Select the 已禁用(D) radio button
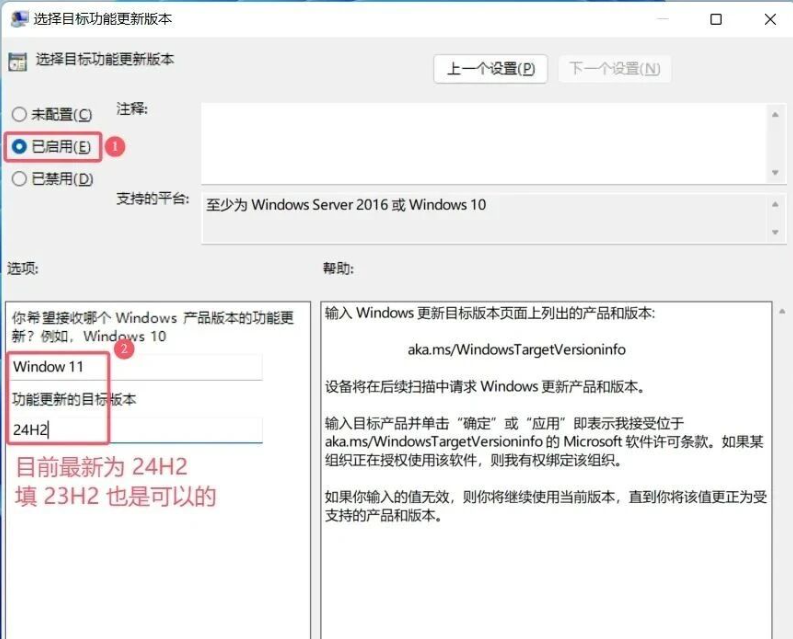 19,179
